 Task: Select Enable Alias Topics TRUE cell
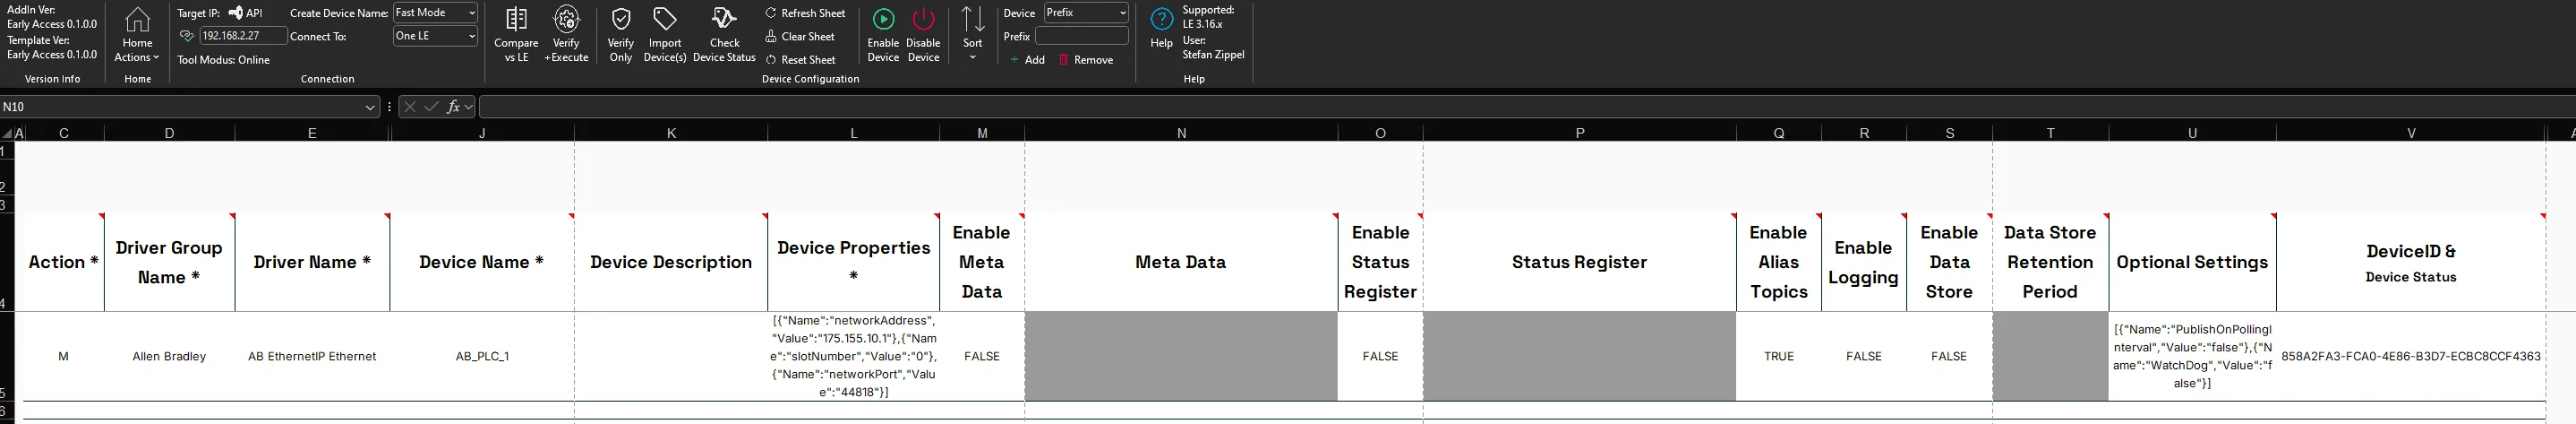(1778, 356)
